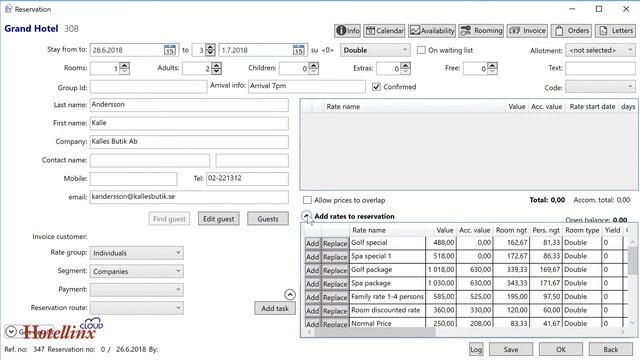The image size is (640, 360).
Task: Open calendar picker for departure date
Action: pos(299,50)
